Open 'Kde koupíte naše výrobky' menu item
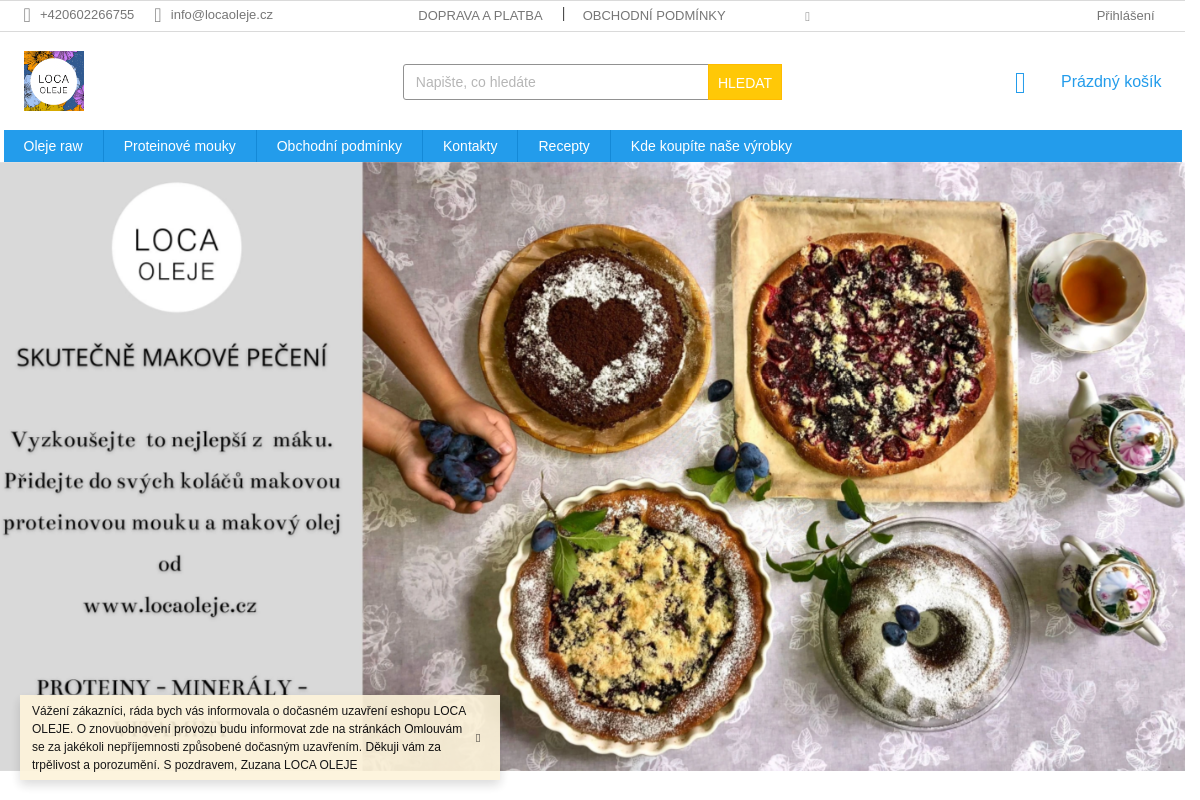Image resolution: width=1200 pixels, height=800 pixels. [x=711, y=146]
